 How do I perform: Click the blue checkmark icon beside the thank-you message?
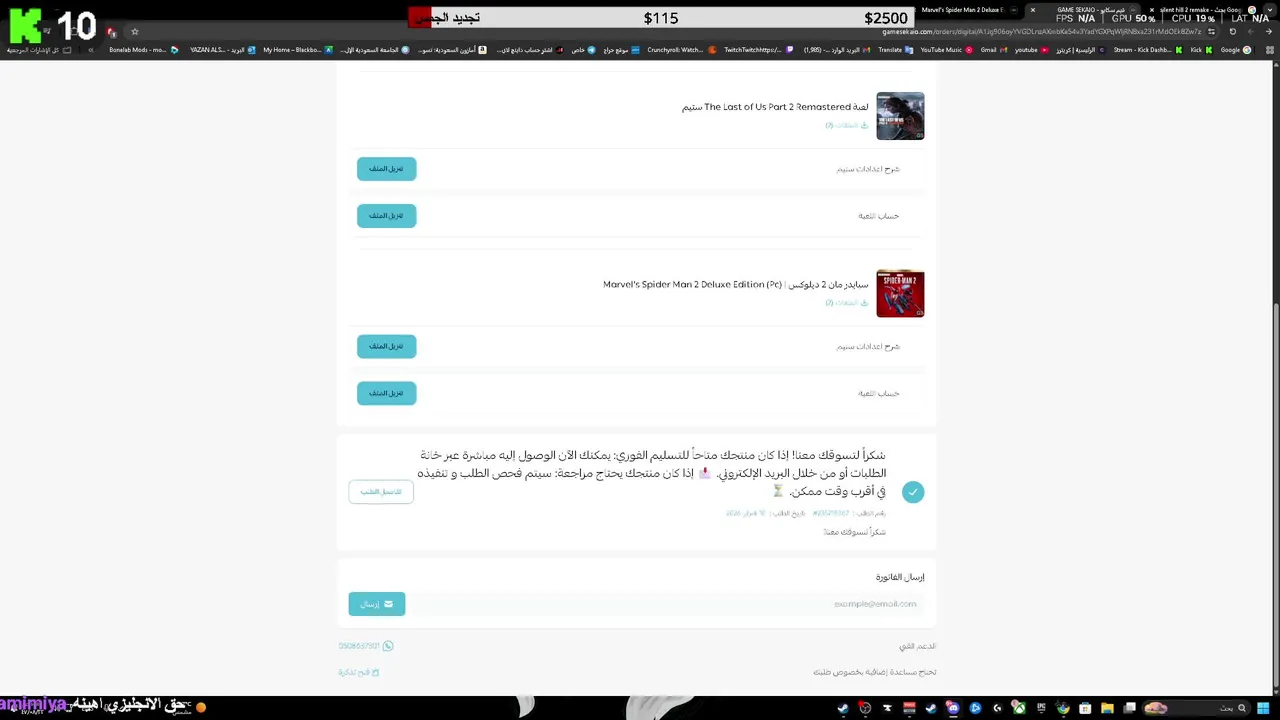pyautogui.click(x=912, y=492)
